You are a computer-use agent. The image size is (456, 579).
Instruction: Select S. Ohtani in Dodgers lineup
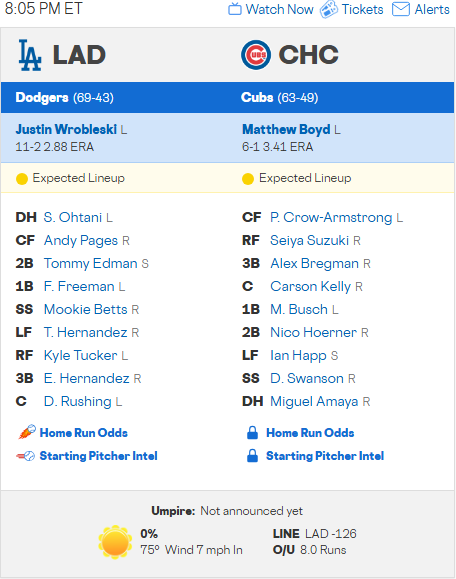click(73, 217)
